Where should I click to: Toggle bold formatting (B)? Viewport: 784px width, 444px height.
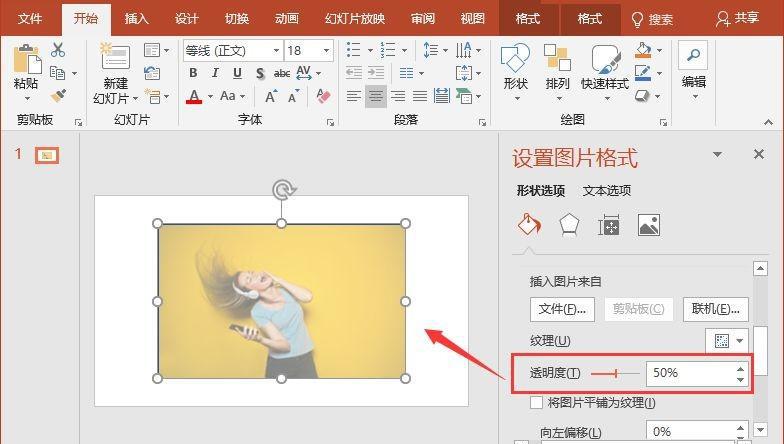pyautogui.click(x=193, y=73)
